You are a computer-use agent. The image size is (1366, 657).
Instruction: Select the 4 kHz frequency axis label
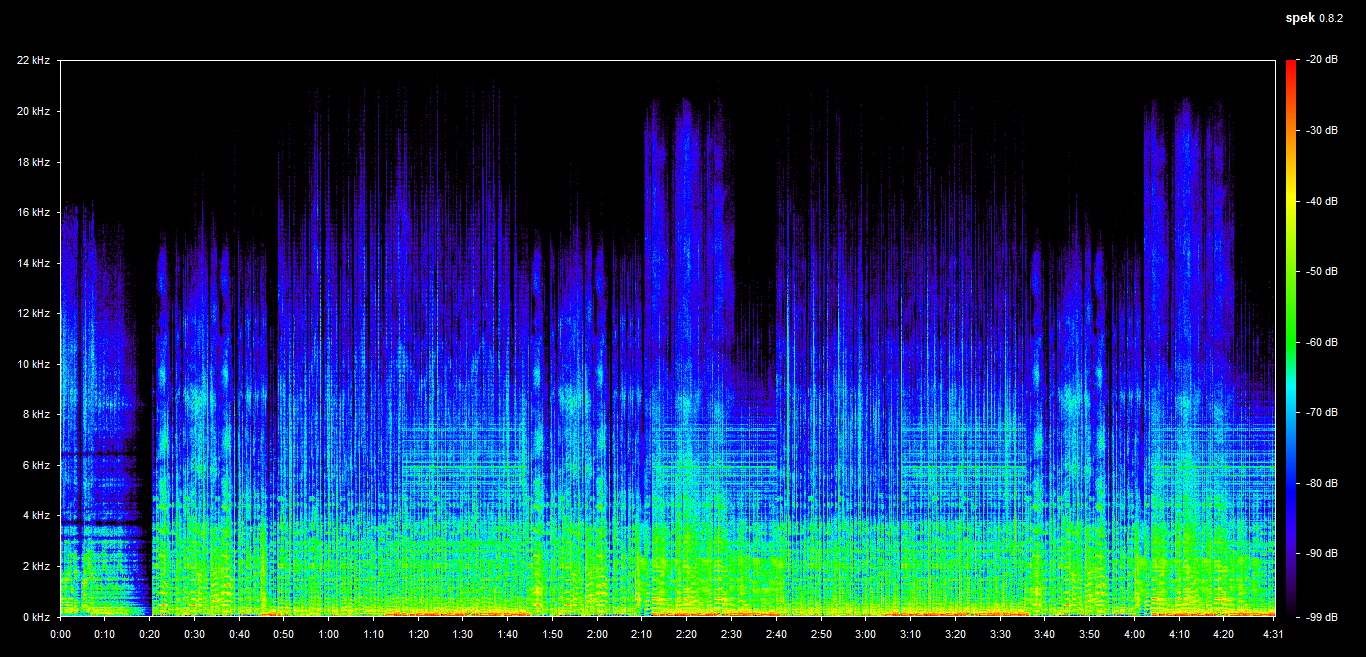click(x=35, y=516)
